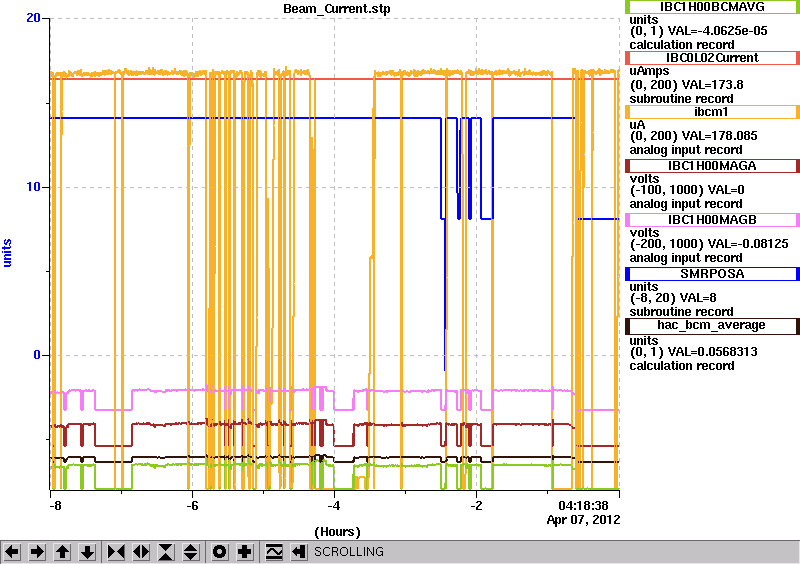The width and height of the screenshot is (800, 564).
Task: Click the y-axis value 20
Action: [x=33, y=18]
